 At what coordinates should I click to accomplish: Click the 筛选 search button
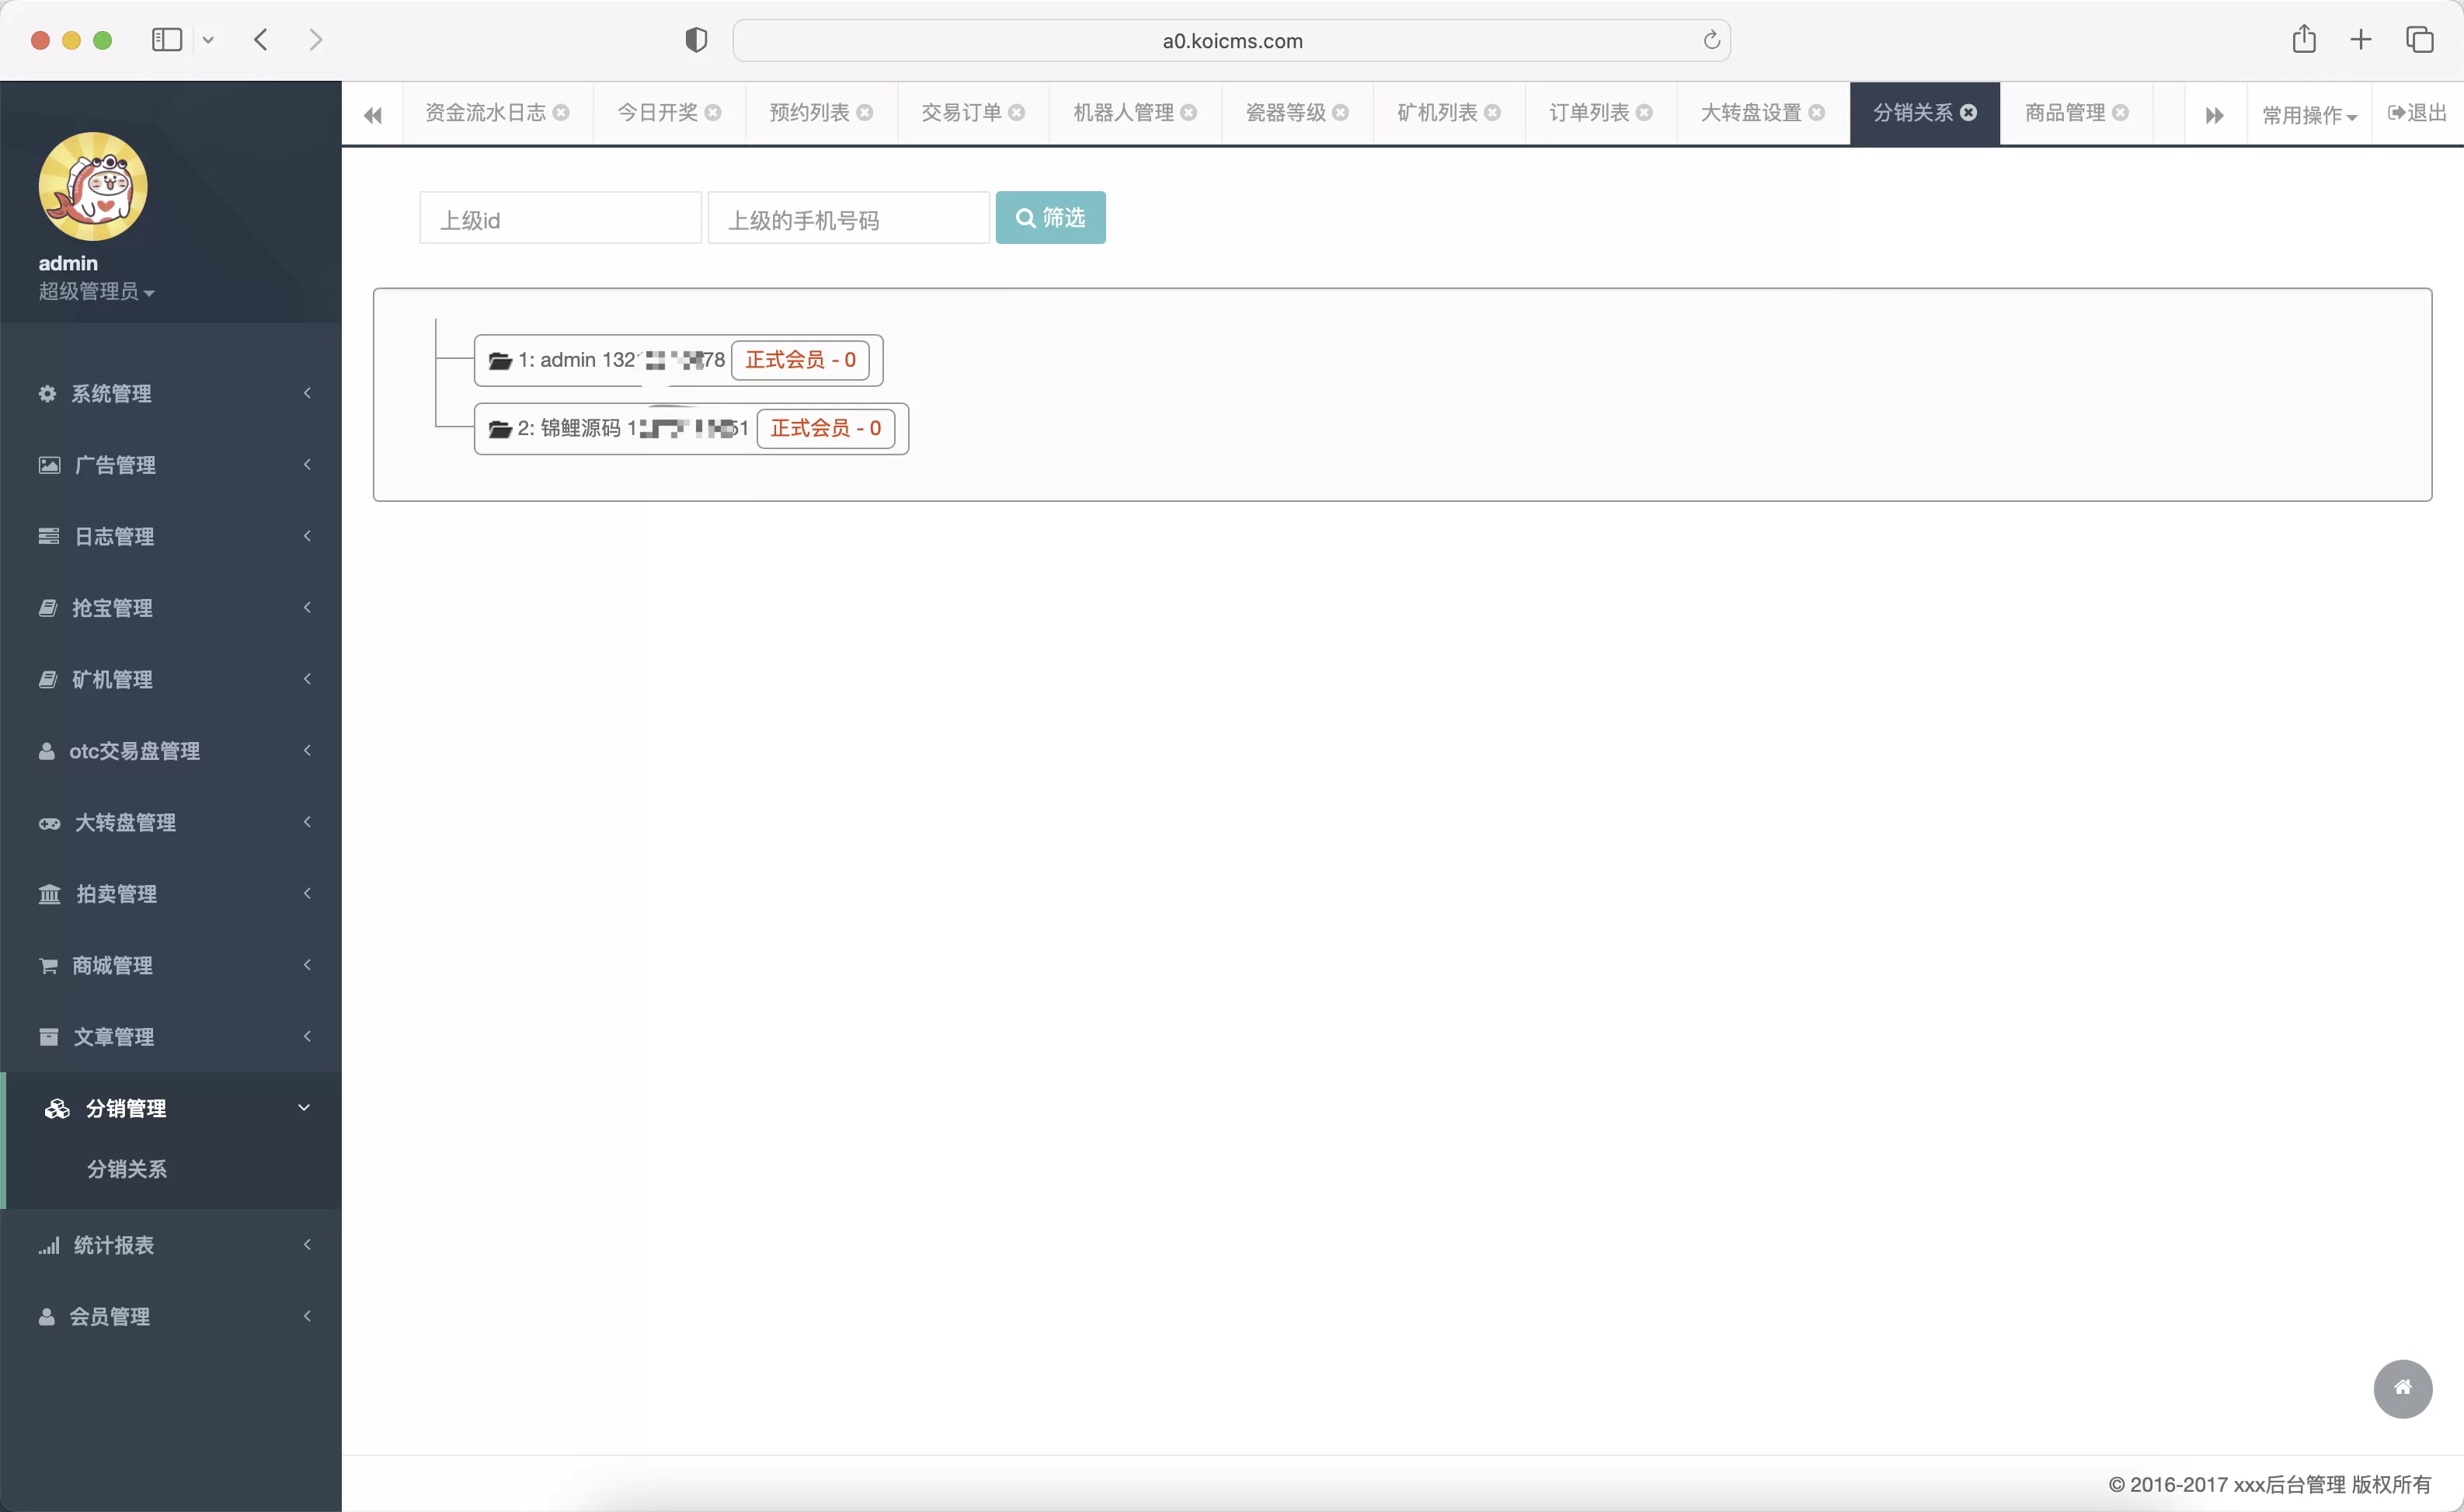click(1051, 217)
